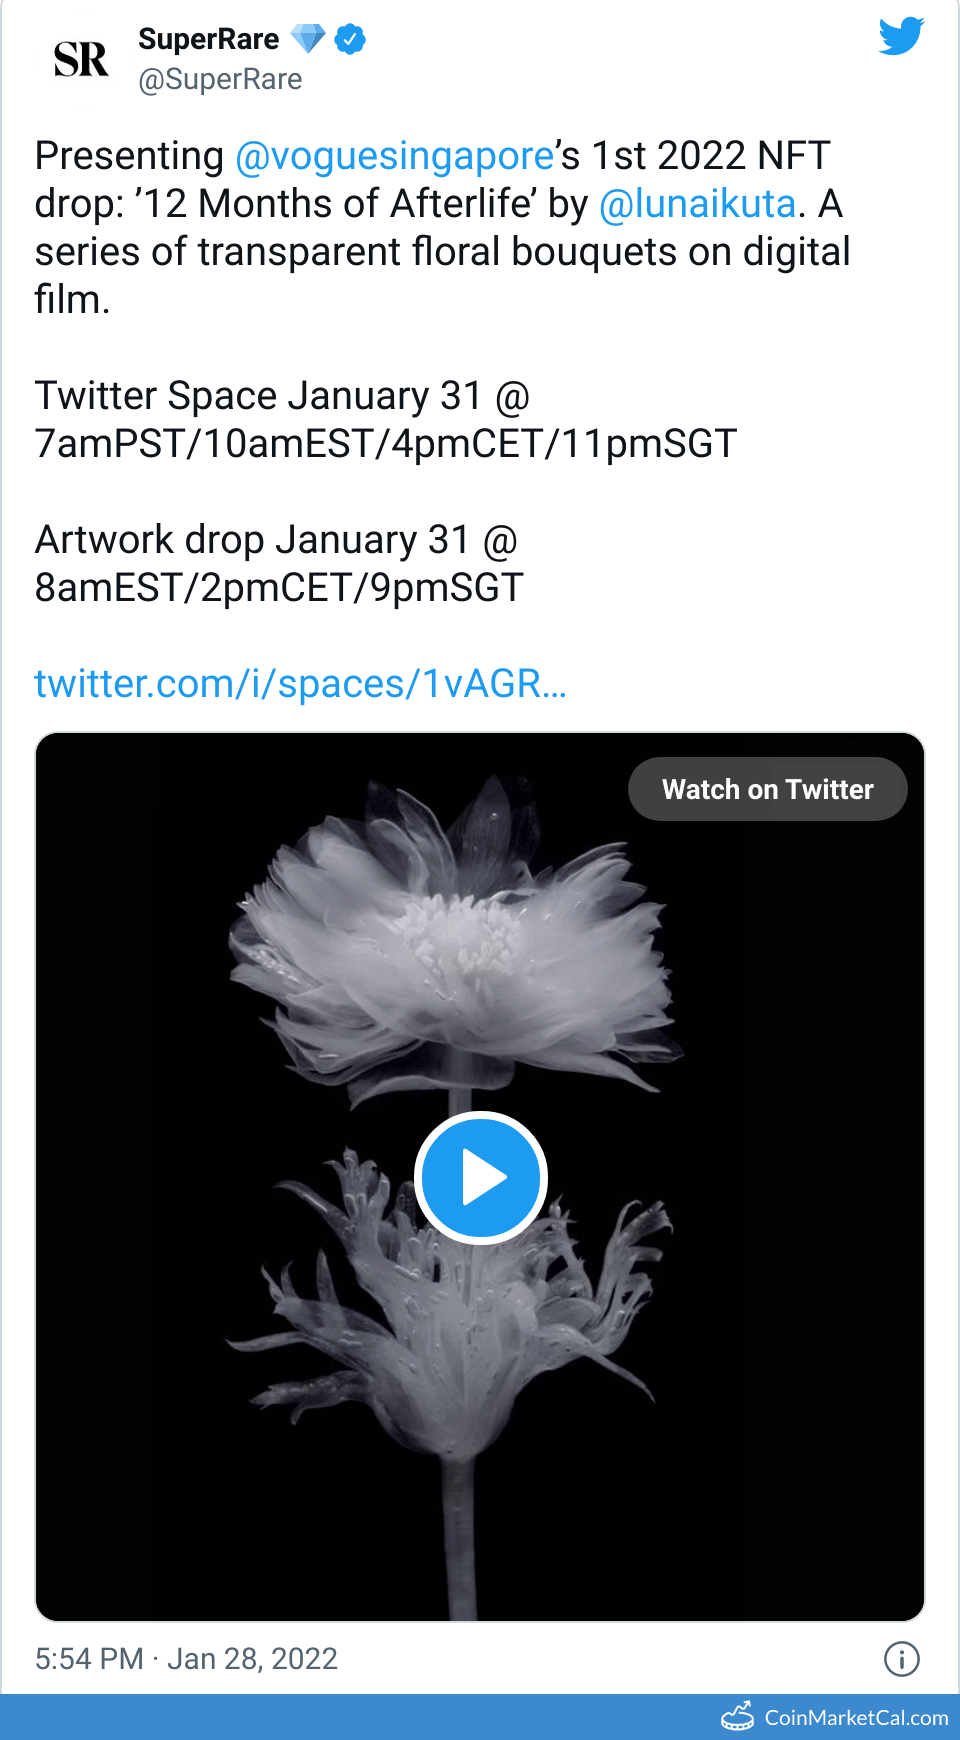Click the 5:54 PM Jan 28, 2022 timestamp
This screenshot has width=960, height=1740.
click(x=186, y=1659)
